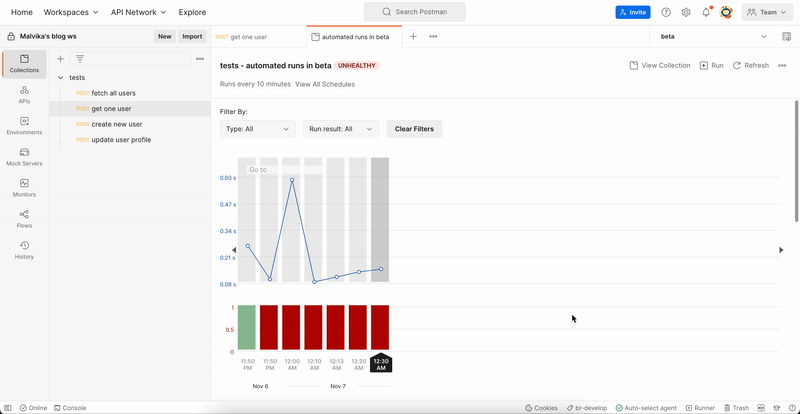Image resolution: width=800 pixels, height=414 pixels.
Task: Click the collections search filter field
Action: pyautogui.click(x=130, y=59)
